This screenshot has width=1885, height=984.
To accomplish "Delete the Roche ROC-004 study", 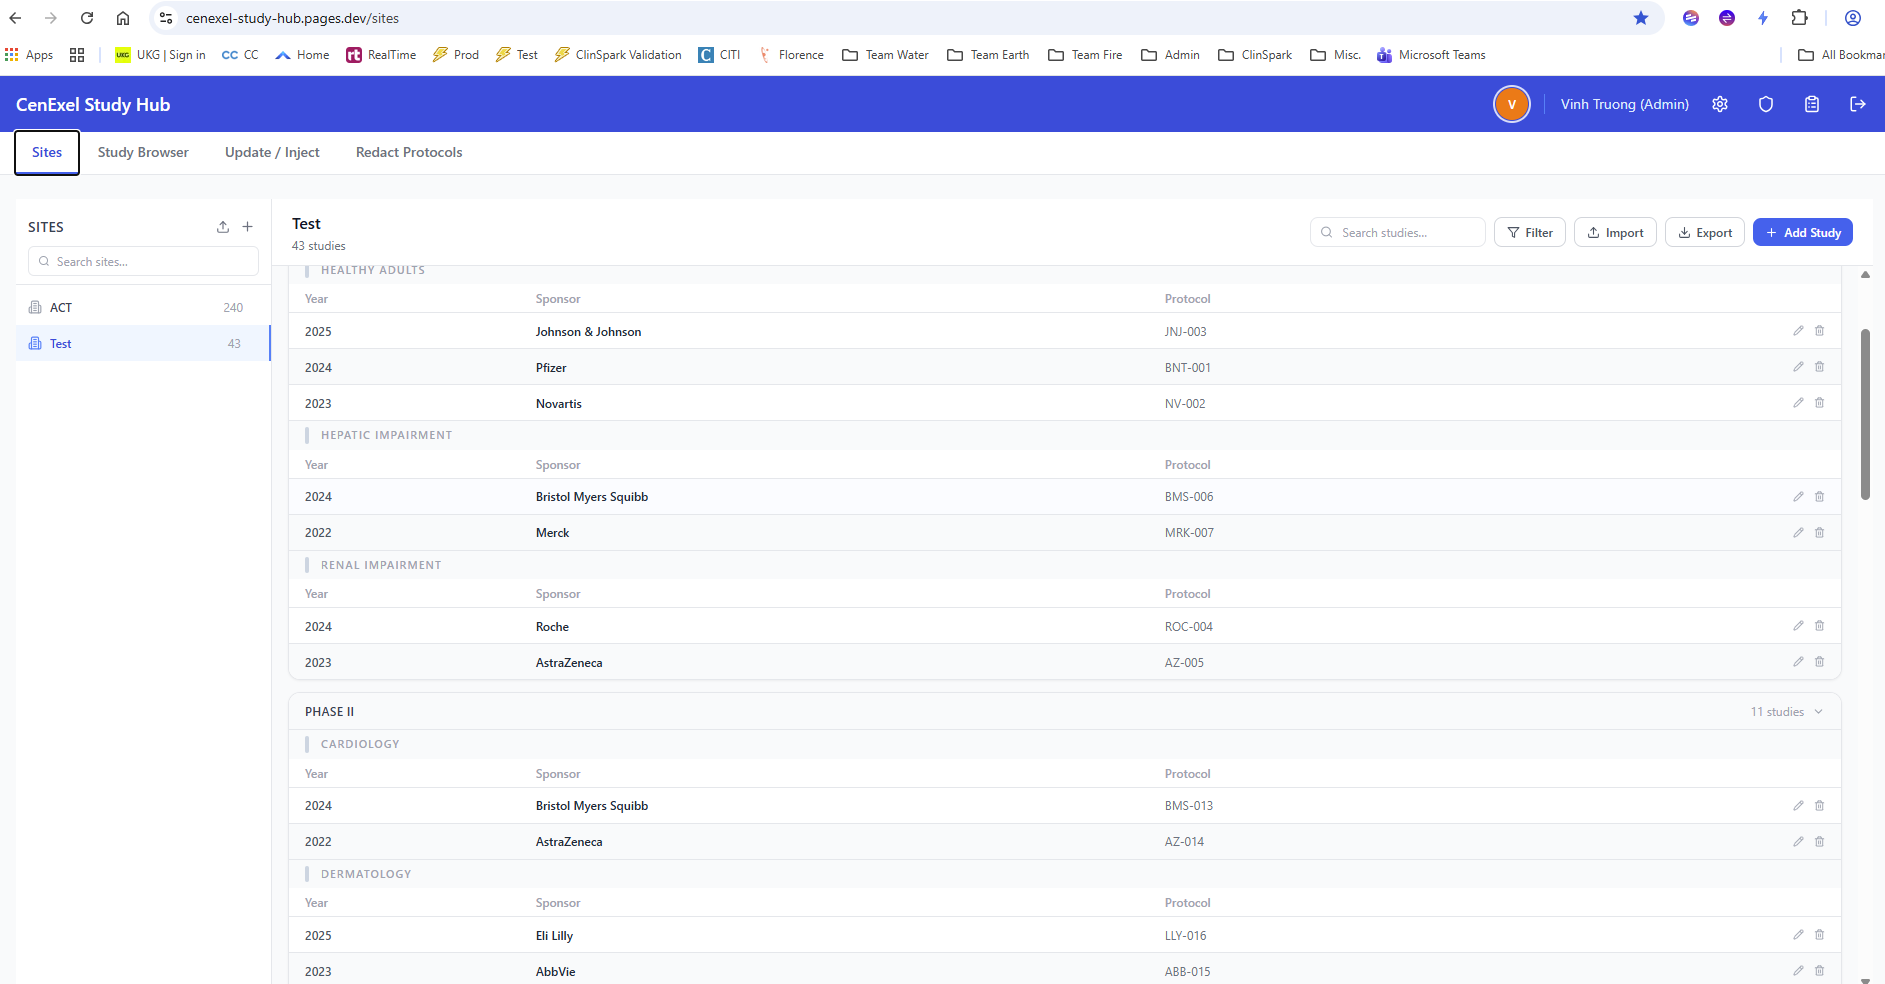I will [1820, 626].
